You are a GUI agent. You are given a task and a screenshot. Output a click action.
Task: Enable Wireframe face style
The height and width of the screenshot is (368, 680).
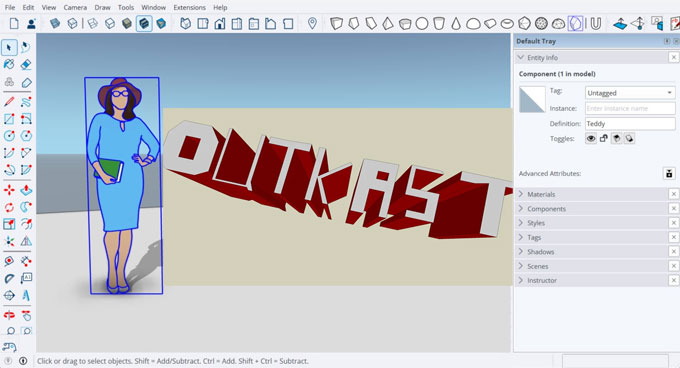coord(92,23)
